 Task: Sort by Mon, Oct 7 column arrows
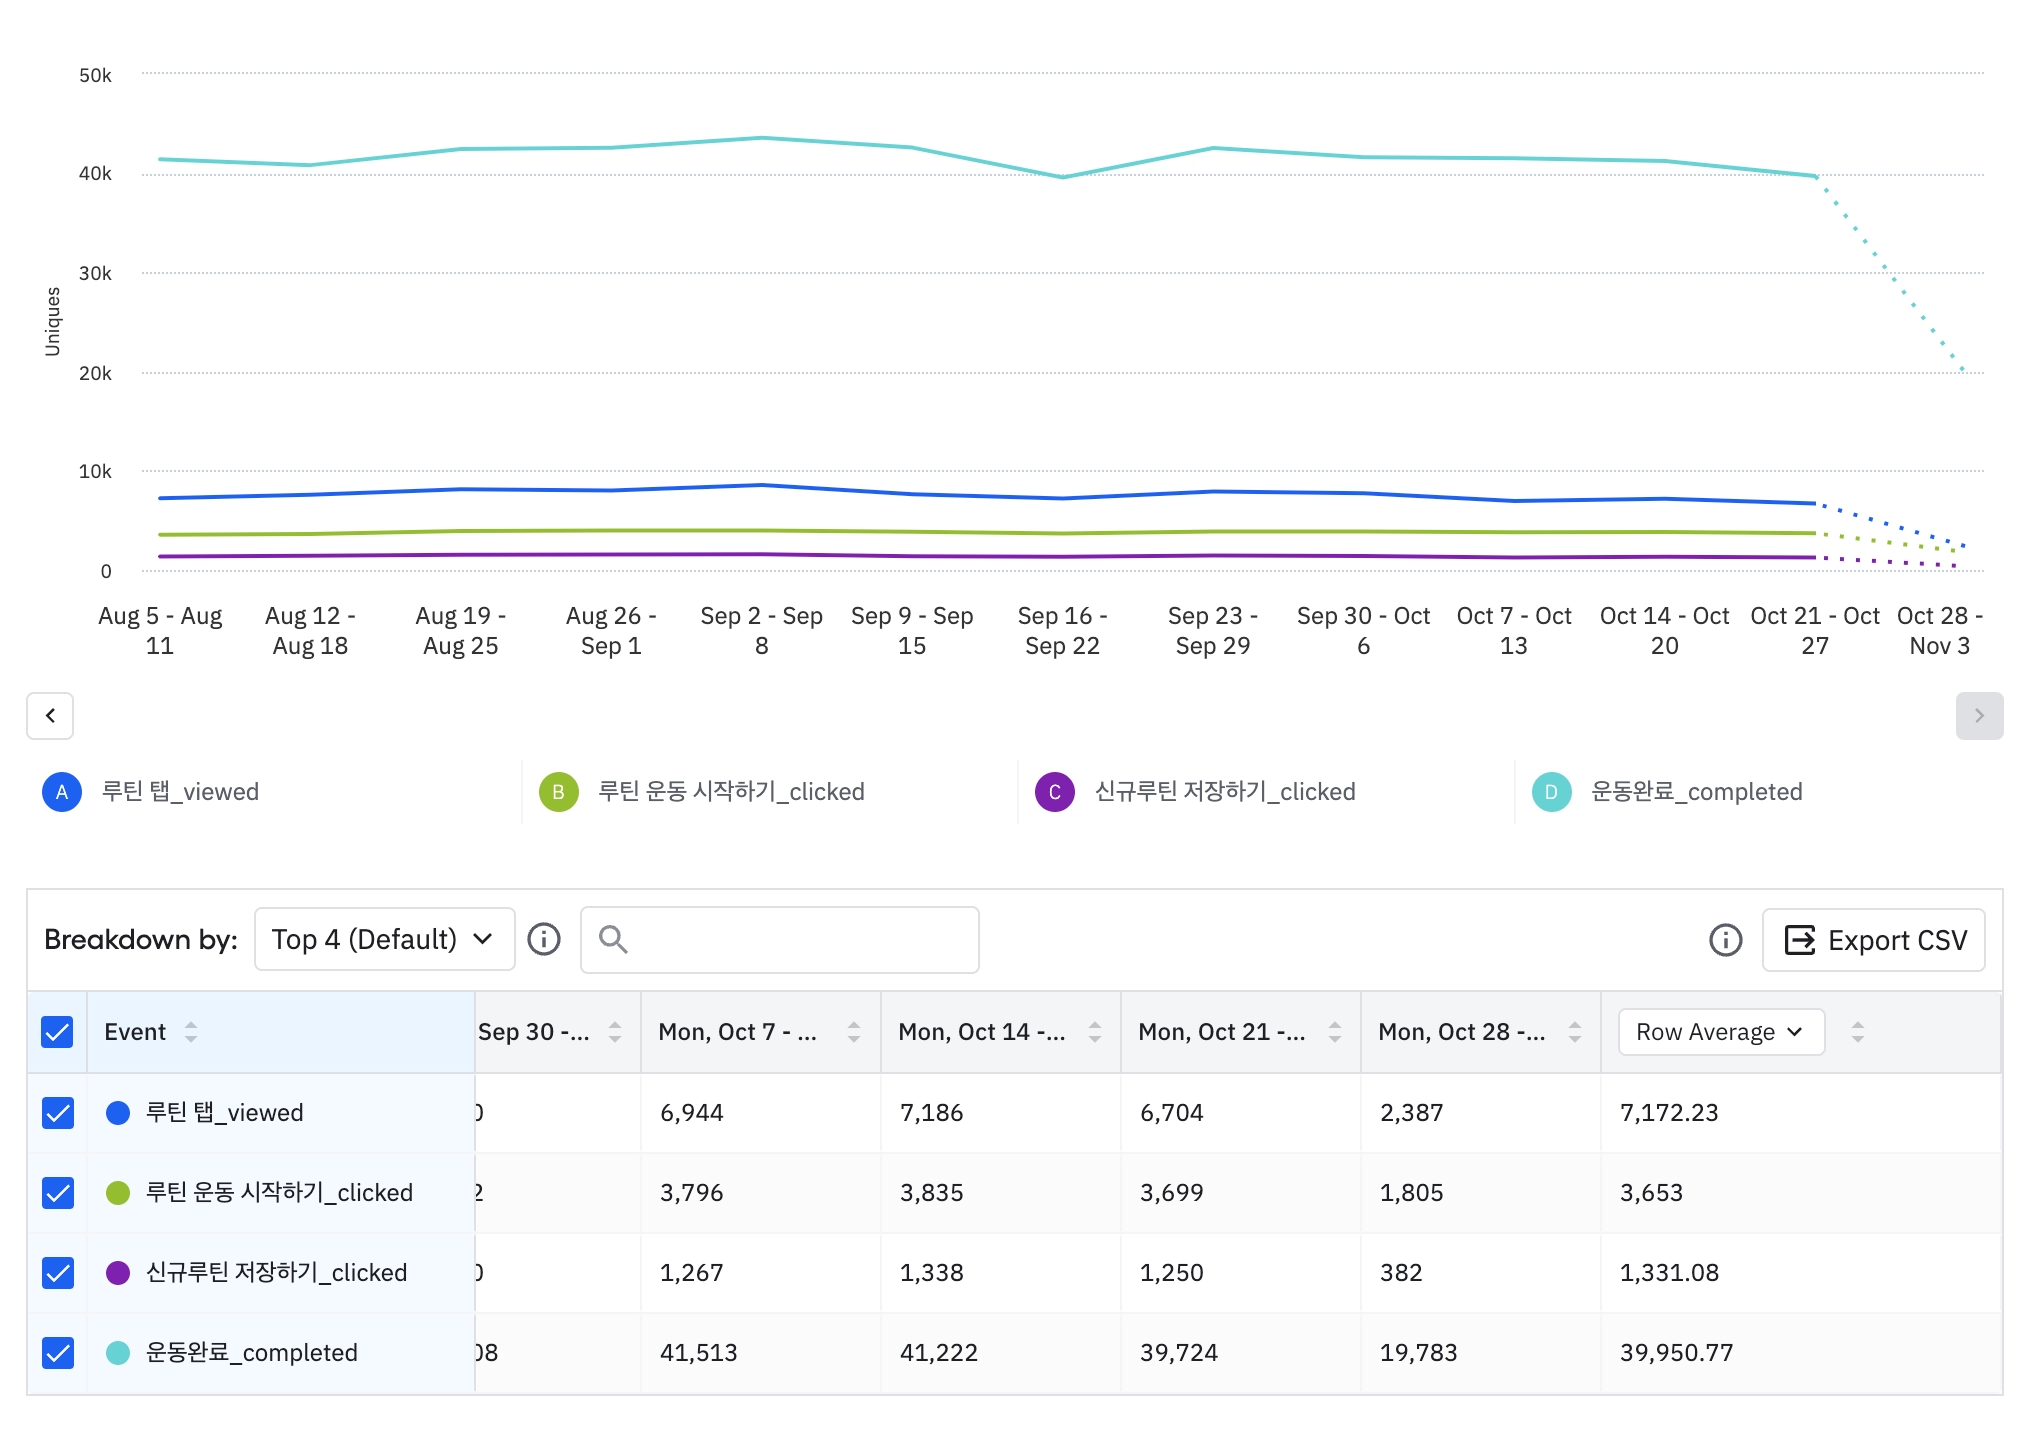coord(854,1032)
